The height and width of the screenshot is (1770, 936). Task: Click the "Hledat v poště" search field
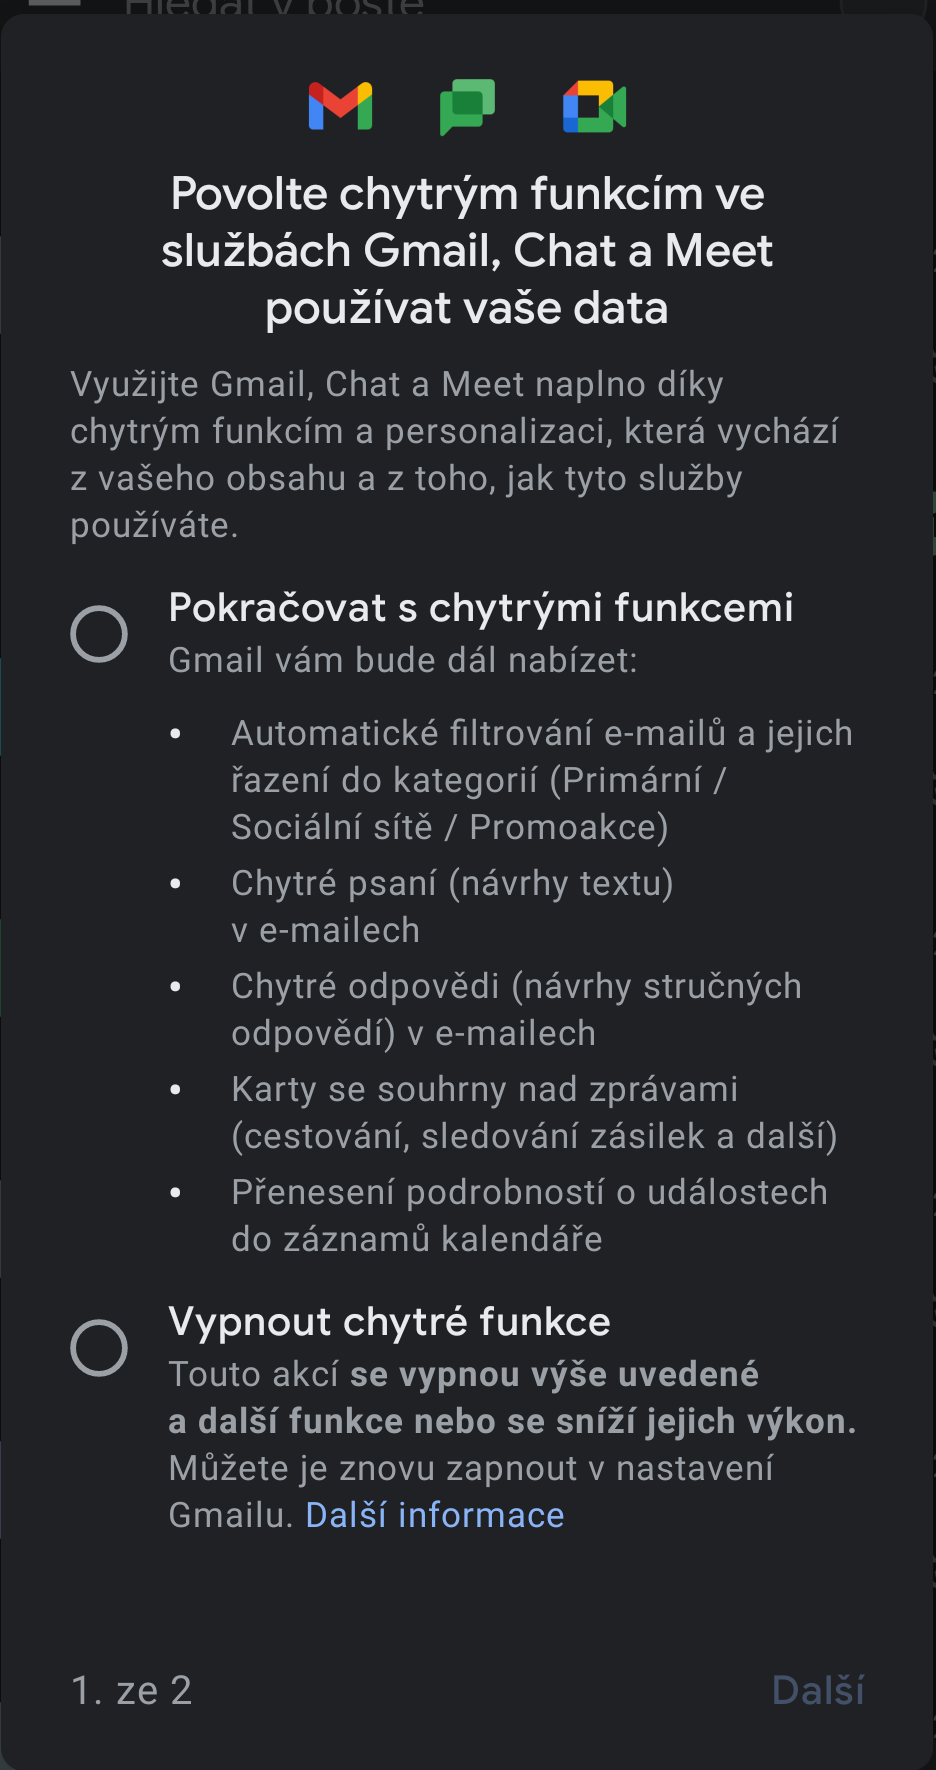[275, 6]
